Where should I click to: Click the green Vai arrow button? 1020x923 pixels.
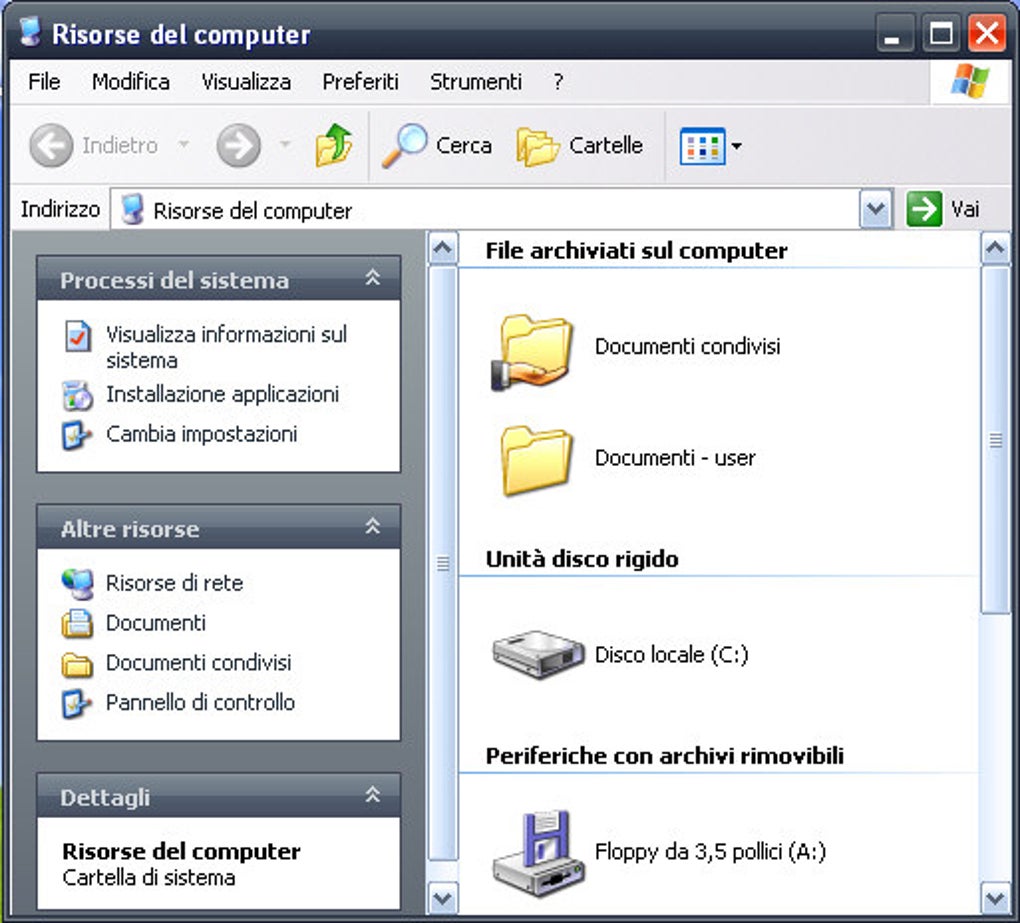pyautogui.click(x=924, y=209)
